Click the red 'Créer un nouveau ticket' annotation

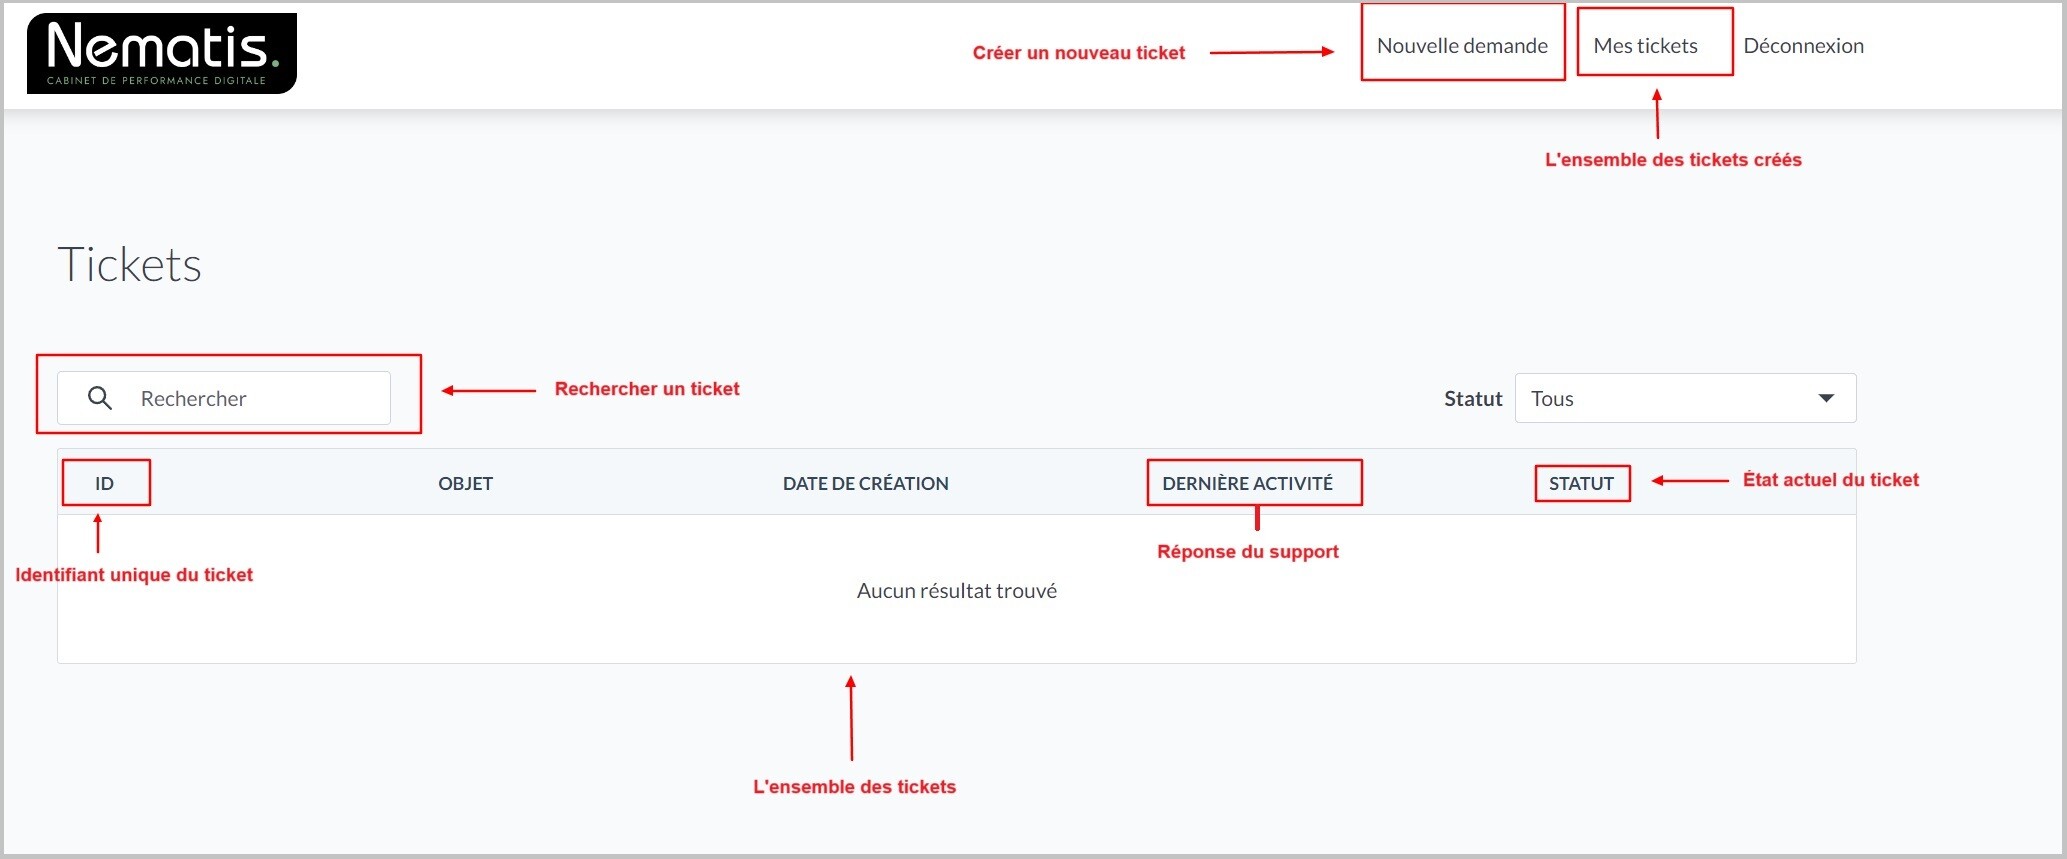click(1078, 53)
